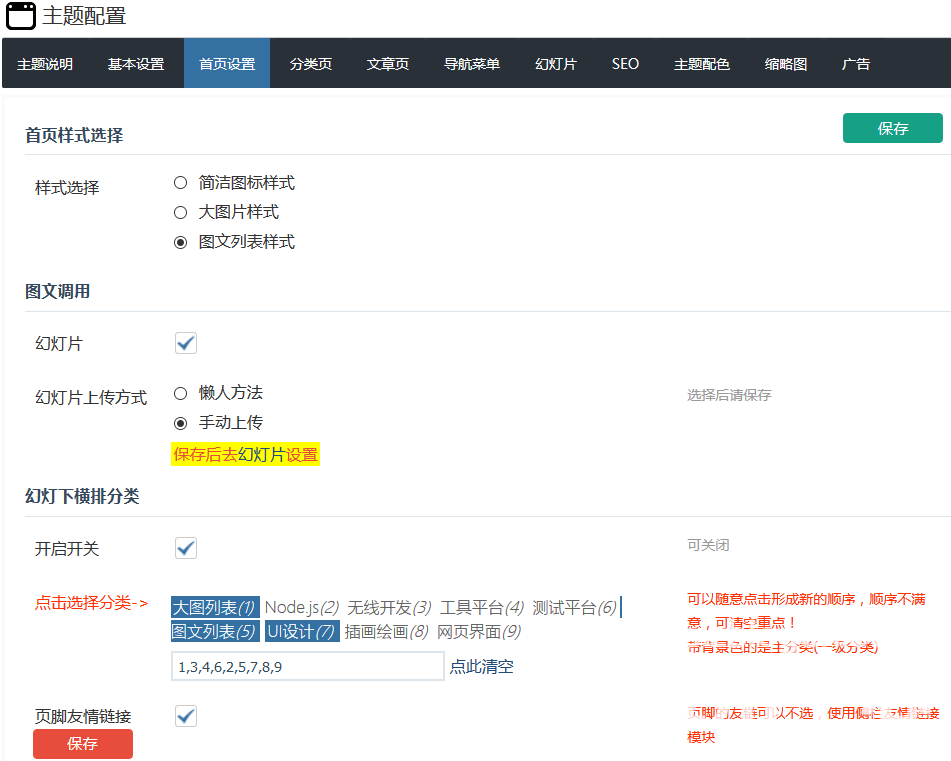Go to the 幻灯片 tab
The width and height of the screenshot is (951, 761).
coord(555,64)
